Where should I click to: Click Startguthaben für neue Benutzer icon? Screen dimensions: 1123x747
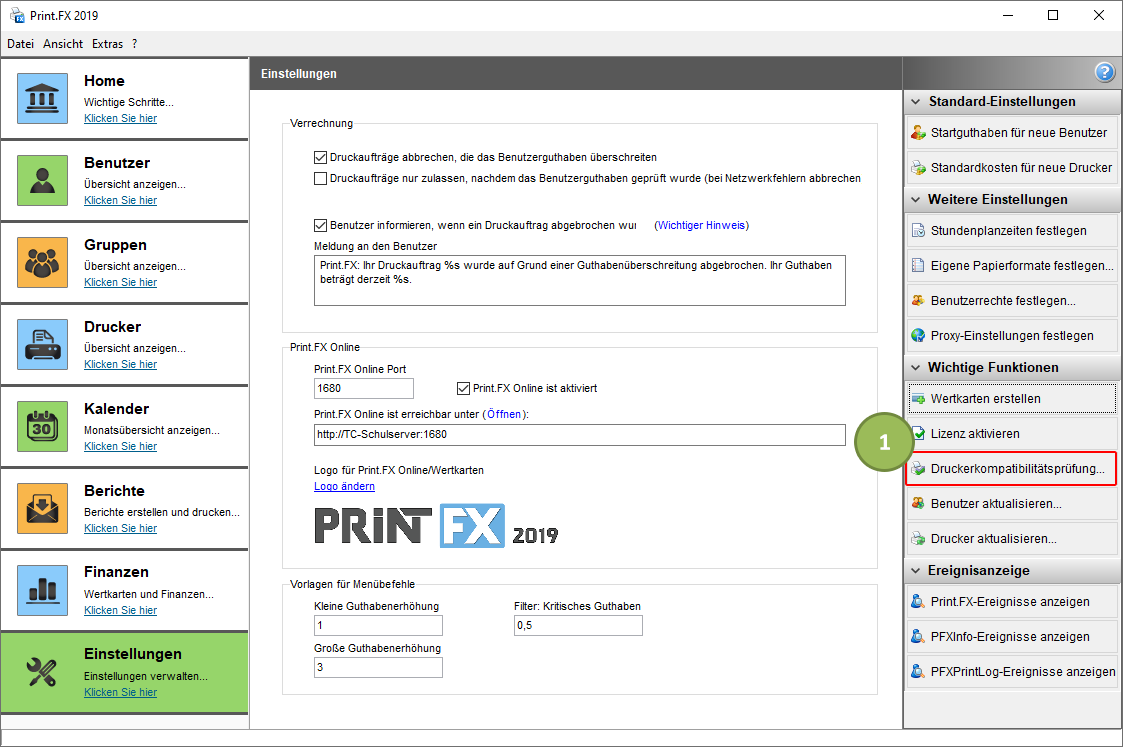[x=918, y=132]
